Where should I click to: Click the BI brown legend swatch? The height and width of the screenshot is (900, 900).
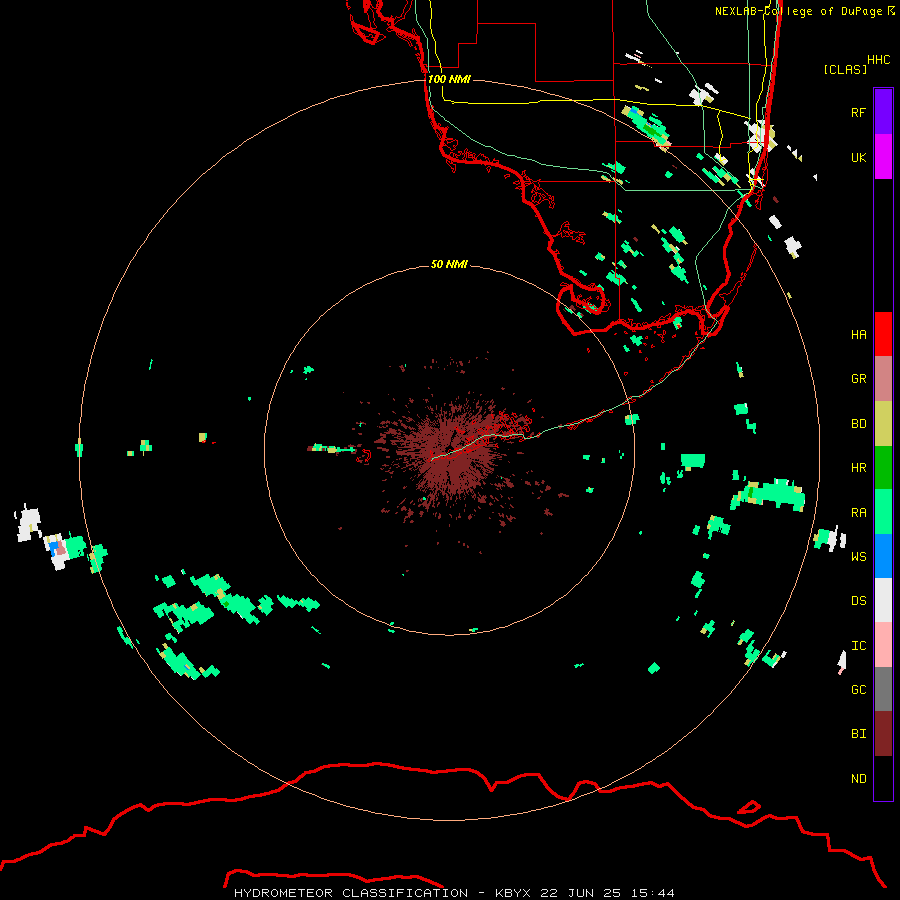coord(883,734)
